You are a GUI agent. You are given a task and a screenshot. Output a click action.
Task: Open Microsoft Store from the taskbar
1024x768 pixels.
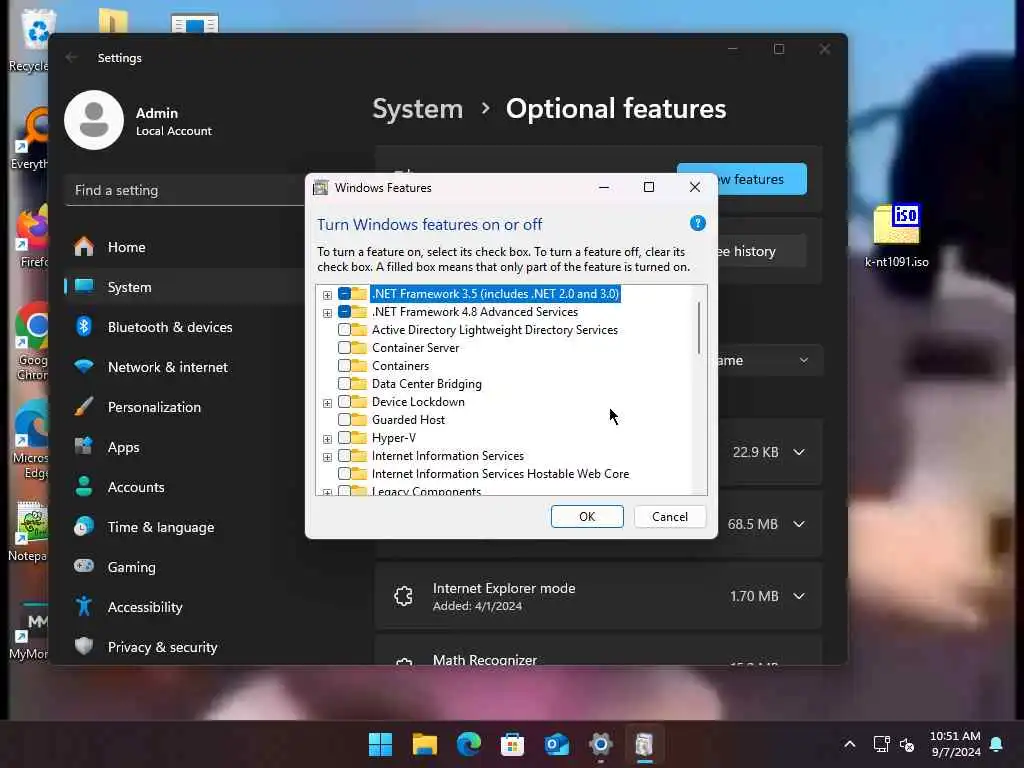[x=512, y=744]
